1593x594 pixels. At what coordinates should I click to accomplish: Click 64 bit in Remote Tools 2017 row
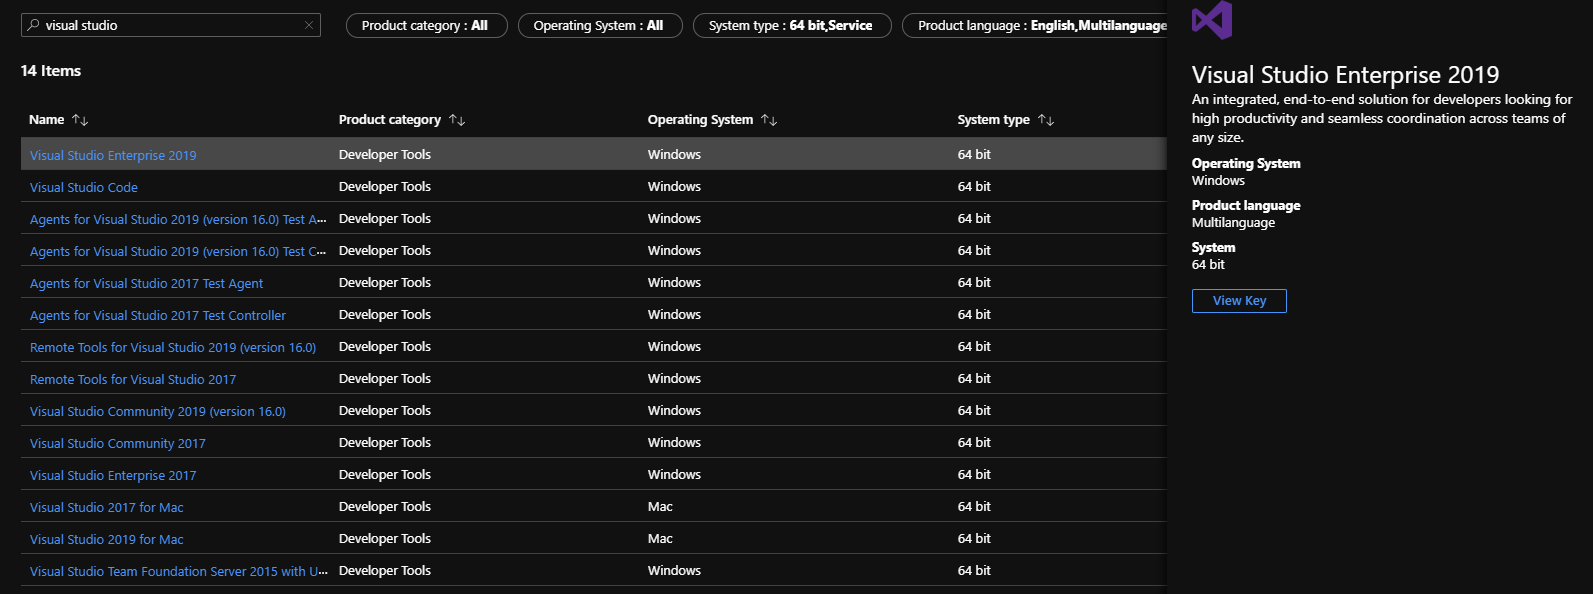click(974, 379)
